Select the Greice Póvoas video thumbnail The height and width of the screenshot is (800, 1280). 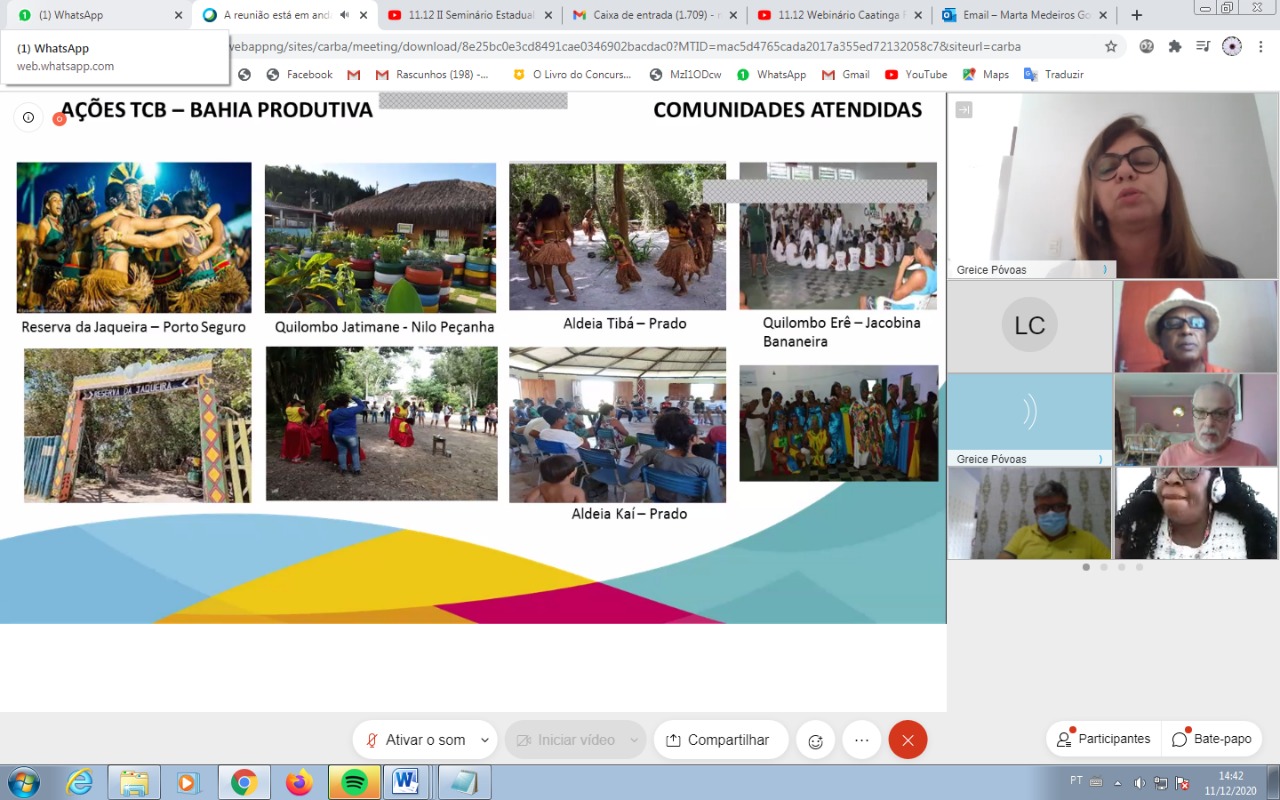click(1029, 420)
